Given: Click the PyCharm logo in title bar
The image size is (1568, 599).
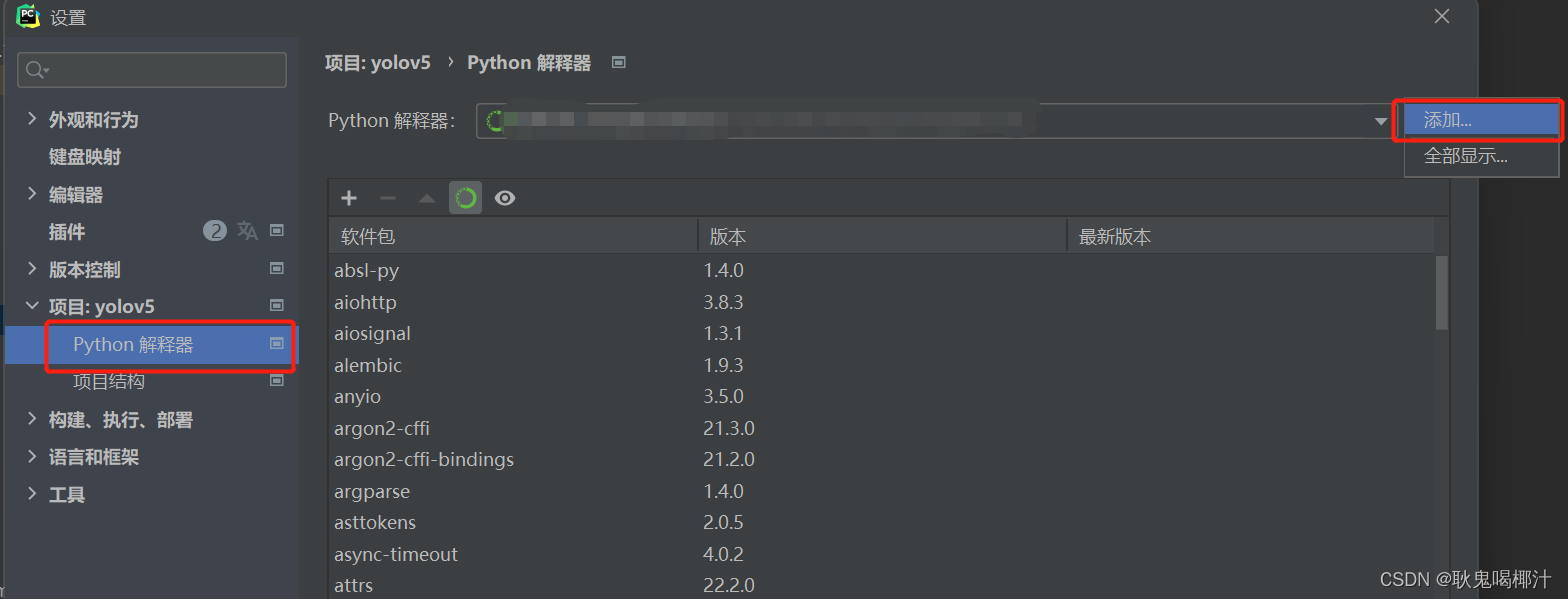Looking at the screenshot, I should (27, 16).
